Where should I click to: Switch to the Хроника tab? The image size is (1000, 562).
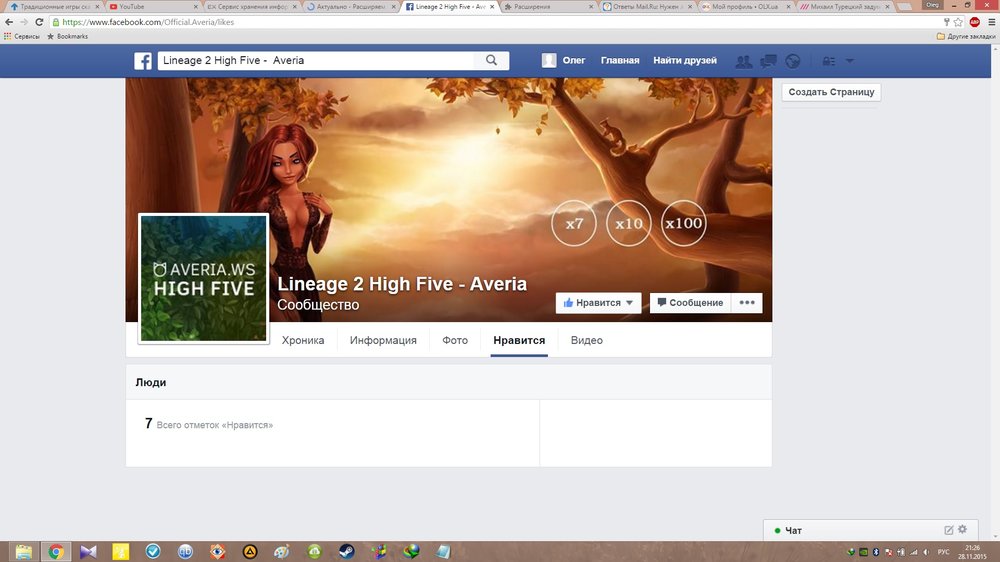(x=303, y=340)
